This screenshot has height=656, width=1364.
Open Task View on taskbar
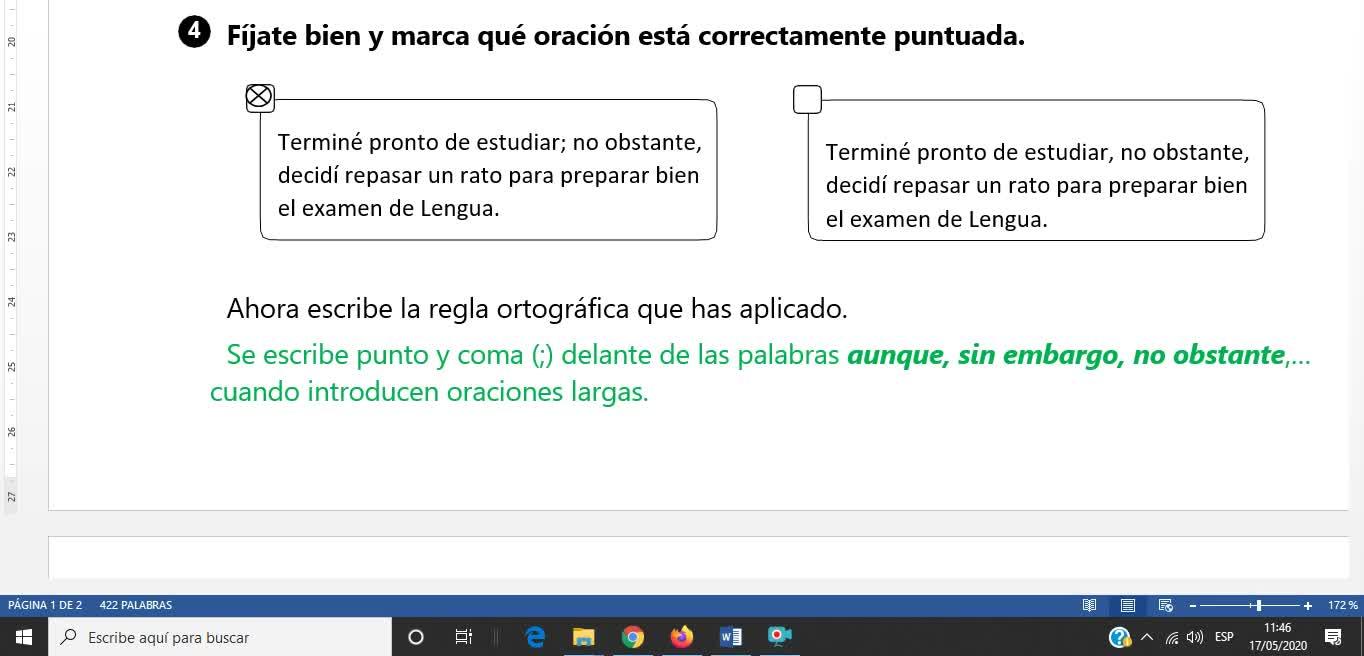(x=463, y=637)
